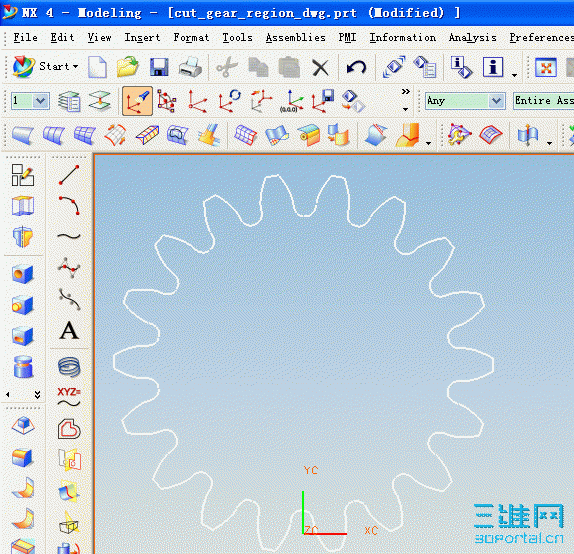Click the Cut scissors icon

[227, 67]
